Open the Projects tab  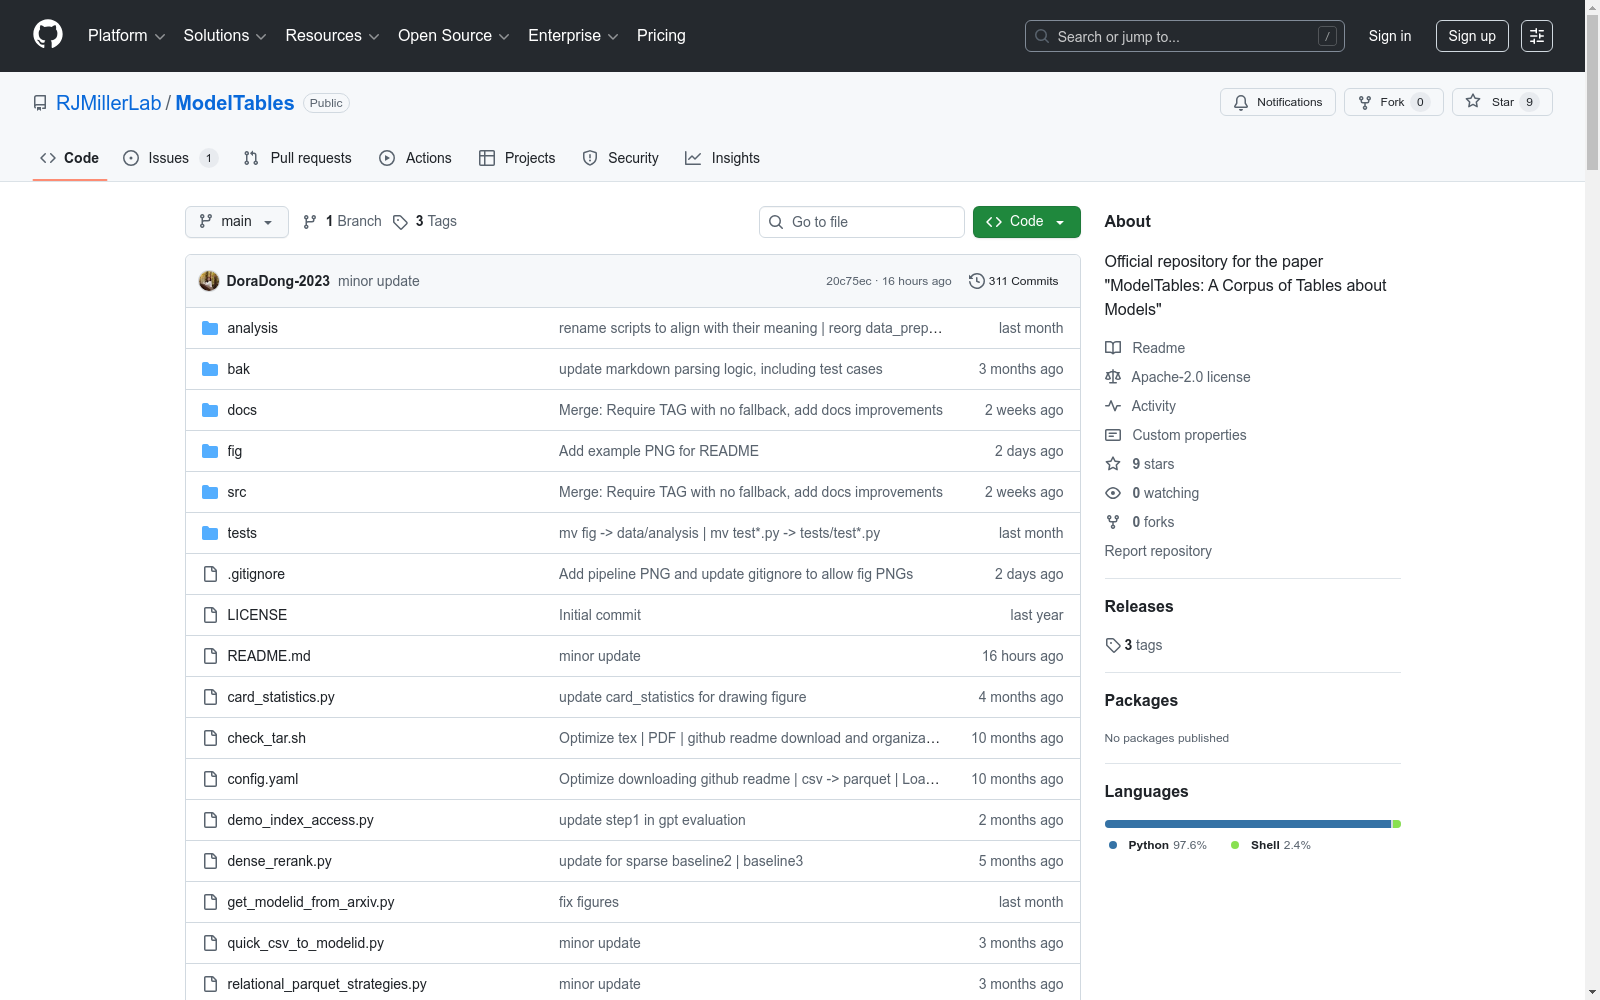coord(517,158)
